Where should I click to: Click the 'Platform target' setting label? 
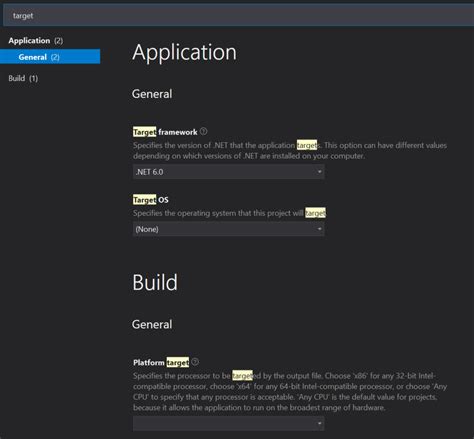(161, 362)
